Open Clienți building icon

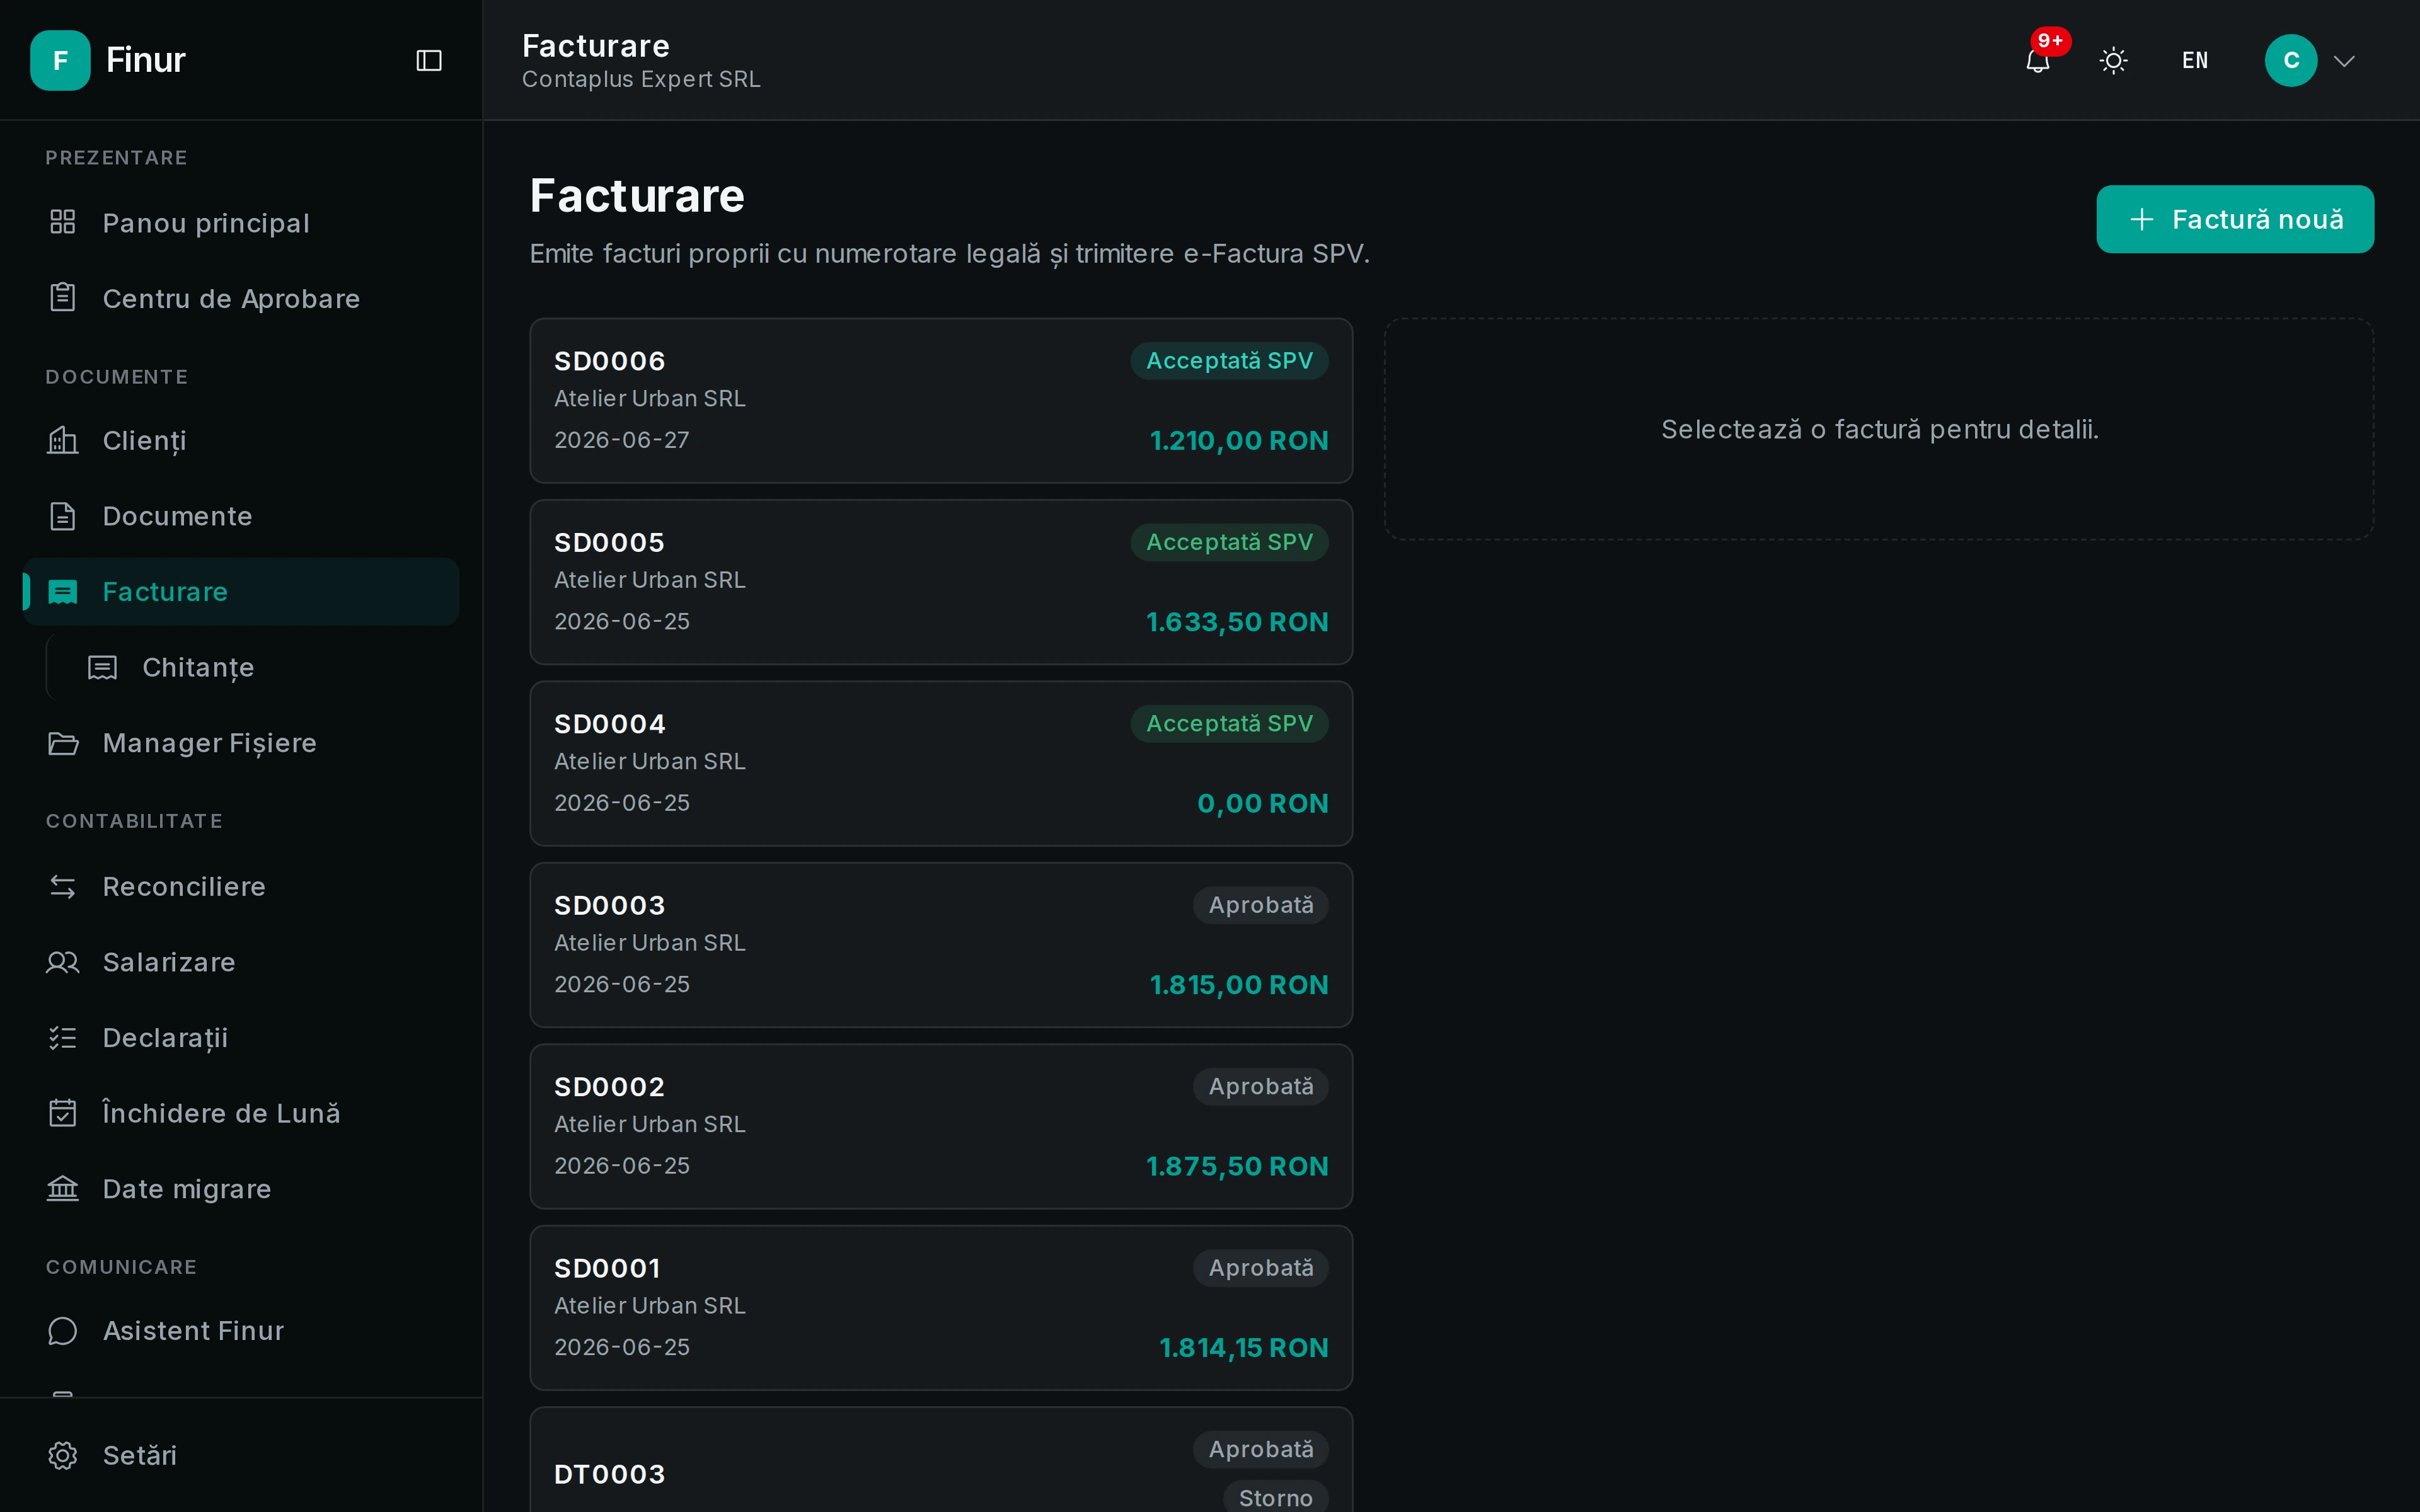pos(63,440)
